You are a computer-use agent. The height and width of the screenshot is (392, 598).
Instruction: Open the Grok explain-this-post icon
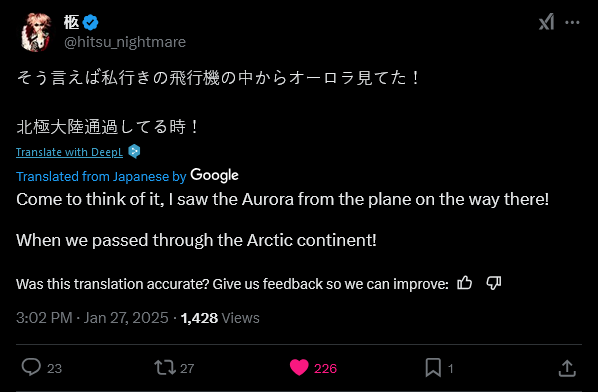point(546,22)
